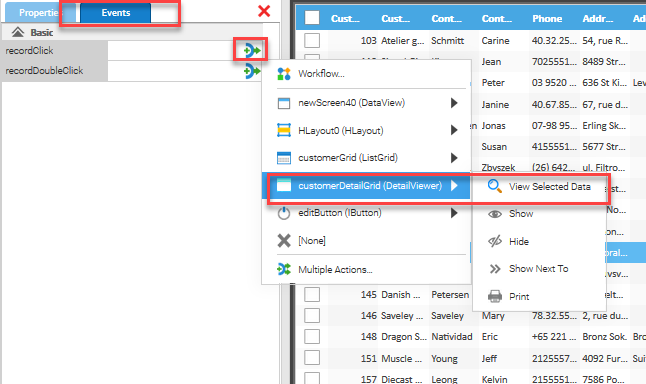Screen dimensions: 646x384
Task: Open recordDoubleClick action picker icon
Action: coord(252,71)
